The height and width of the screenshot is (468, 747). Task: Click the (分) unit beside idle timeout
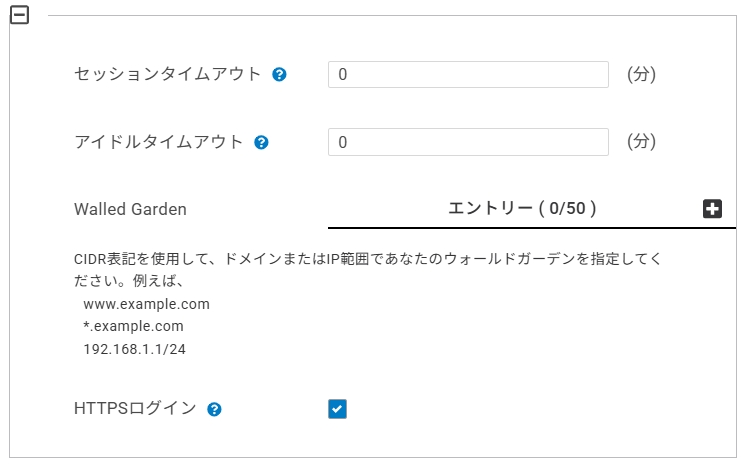(641, 142)
